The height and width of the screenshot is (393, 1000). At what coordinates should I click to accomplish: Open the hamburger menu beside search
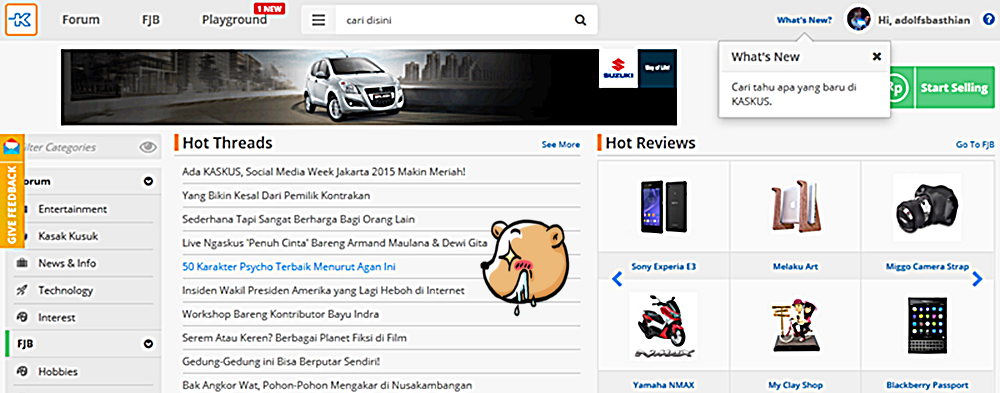pyautogui.click(x=318, y=20)
